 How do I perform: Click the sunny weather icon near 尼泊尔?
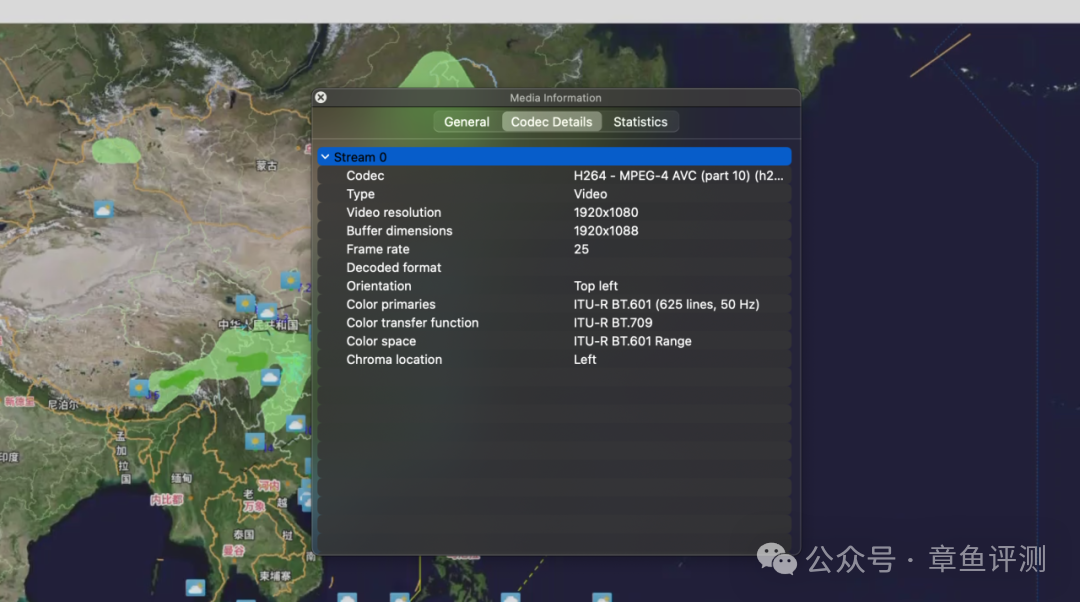pyautogui.click(x=140, y=387)
